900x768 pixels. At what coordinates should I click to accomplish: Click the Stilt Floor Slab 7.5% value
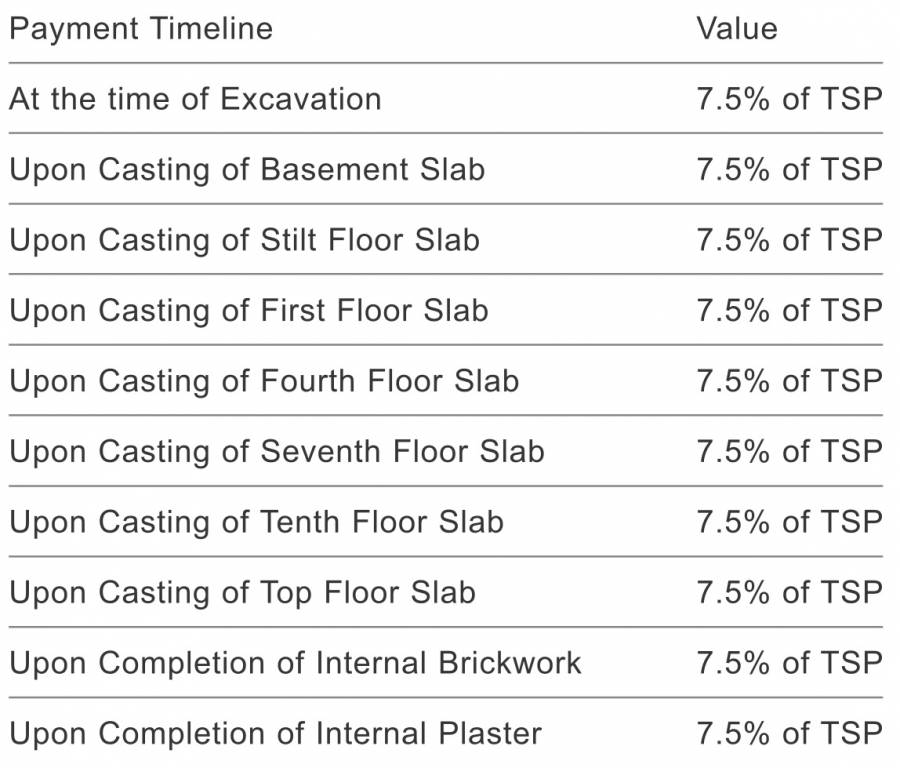[789, 240]
